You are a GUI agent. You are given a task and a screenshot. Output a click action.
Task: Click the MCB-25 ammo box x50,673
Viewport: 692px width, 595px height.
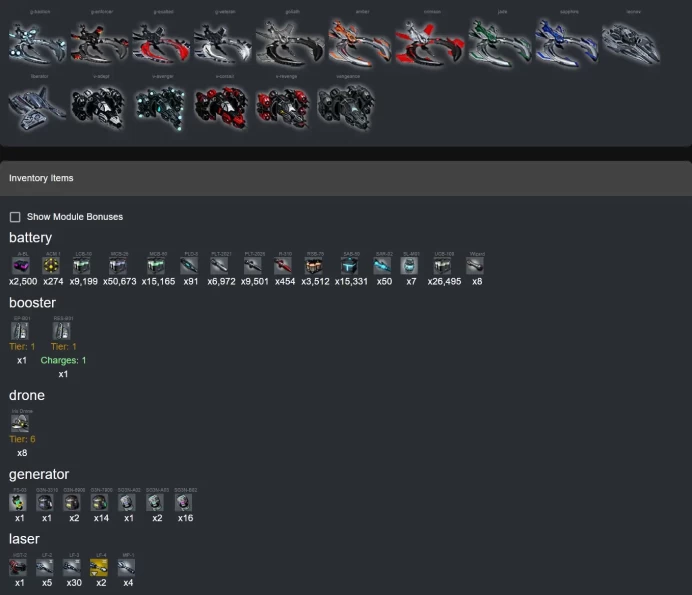118,266
